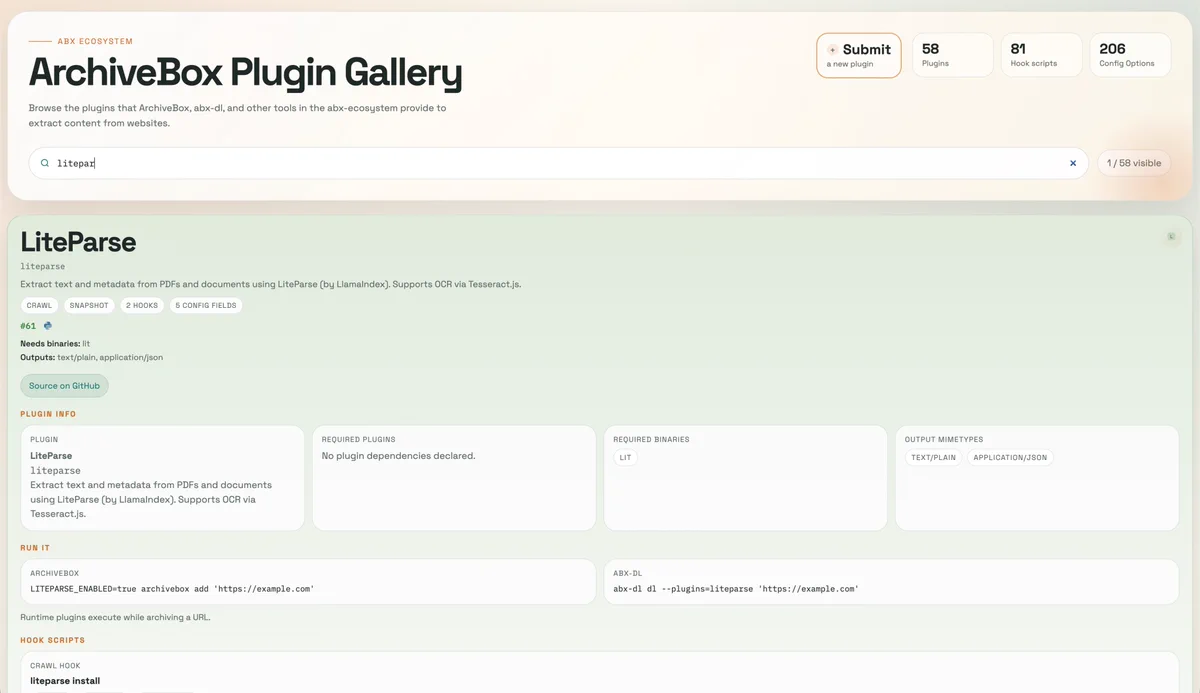
Task: Click the 5 CONFIG FIELDS tag pill
Action: click(x=206, y=305)
